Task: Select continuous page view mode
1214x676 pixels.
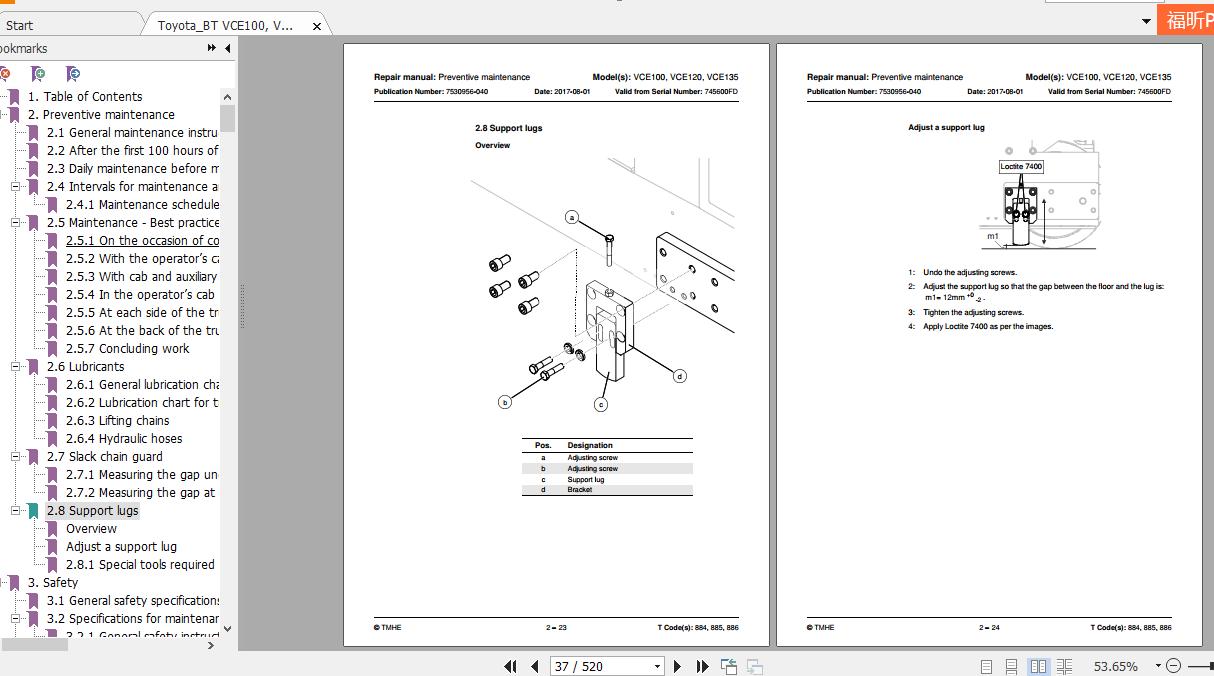Action: coord(1011,666)
